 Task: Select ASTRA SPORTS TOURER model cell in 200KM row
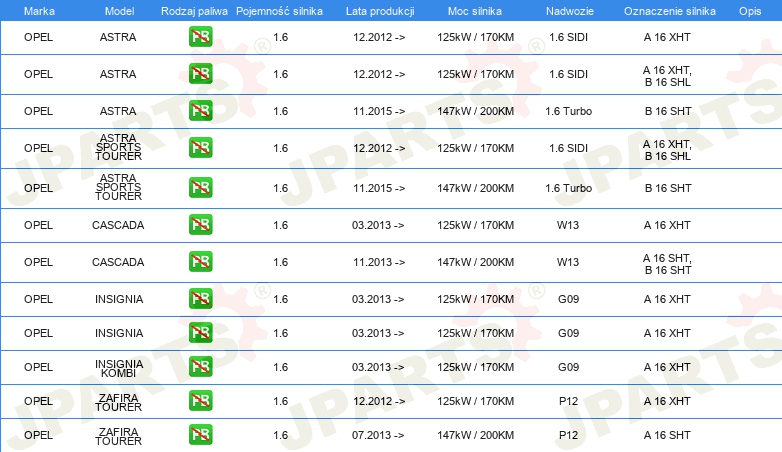click(x=119, y=187)
